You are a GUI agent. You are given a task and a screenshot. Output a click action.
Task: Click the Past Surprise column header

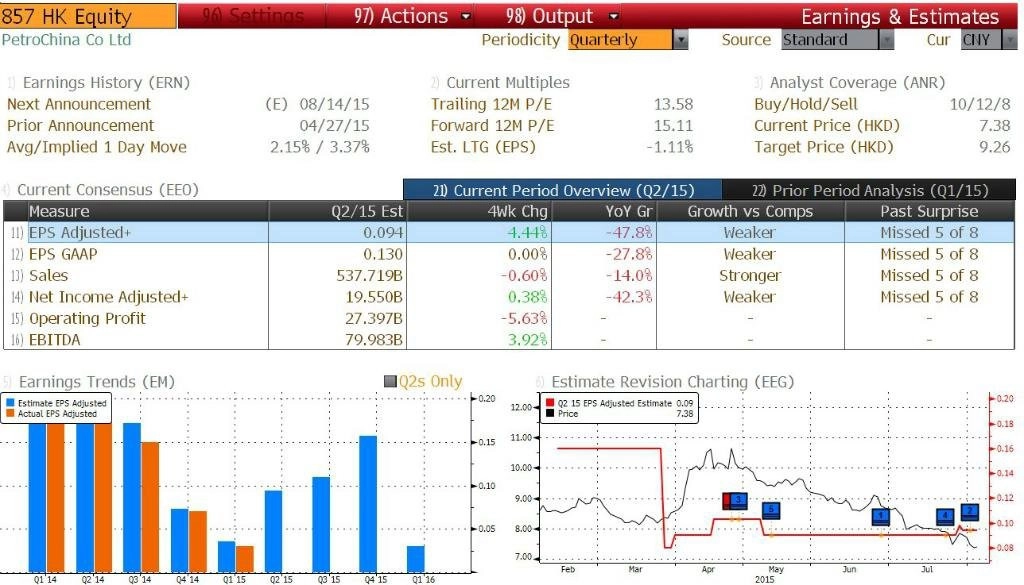pyautogui.click(x=929, y=212)
